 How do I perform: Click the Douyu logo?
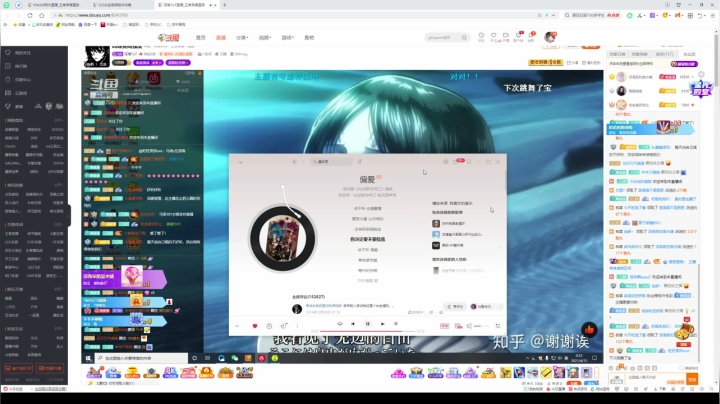tap(169, 38)
